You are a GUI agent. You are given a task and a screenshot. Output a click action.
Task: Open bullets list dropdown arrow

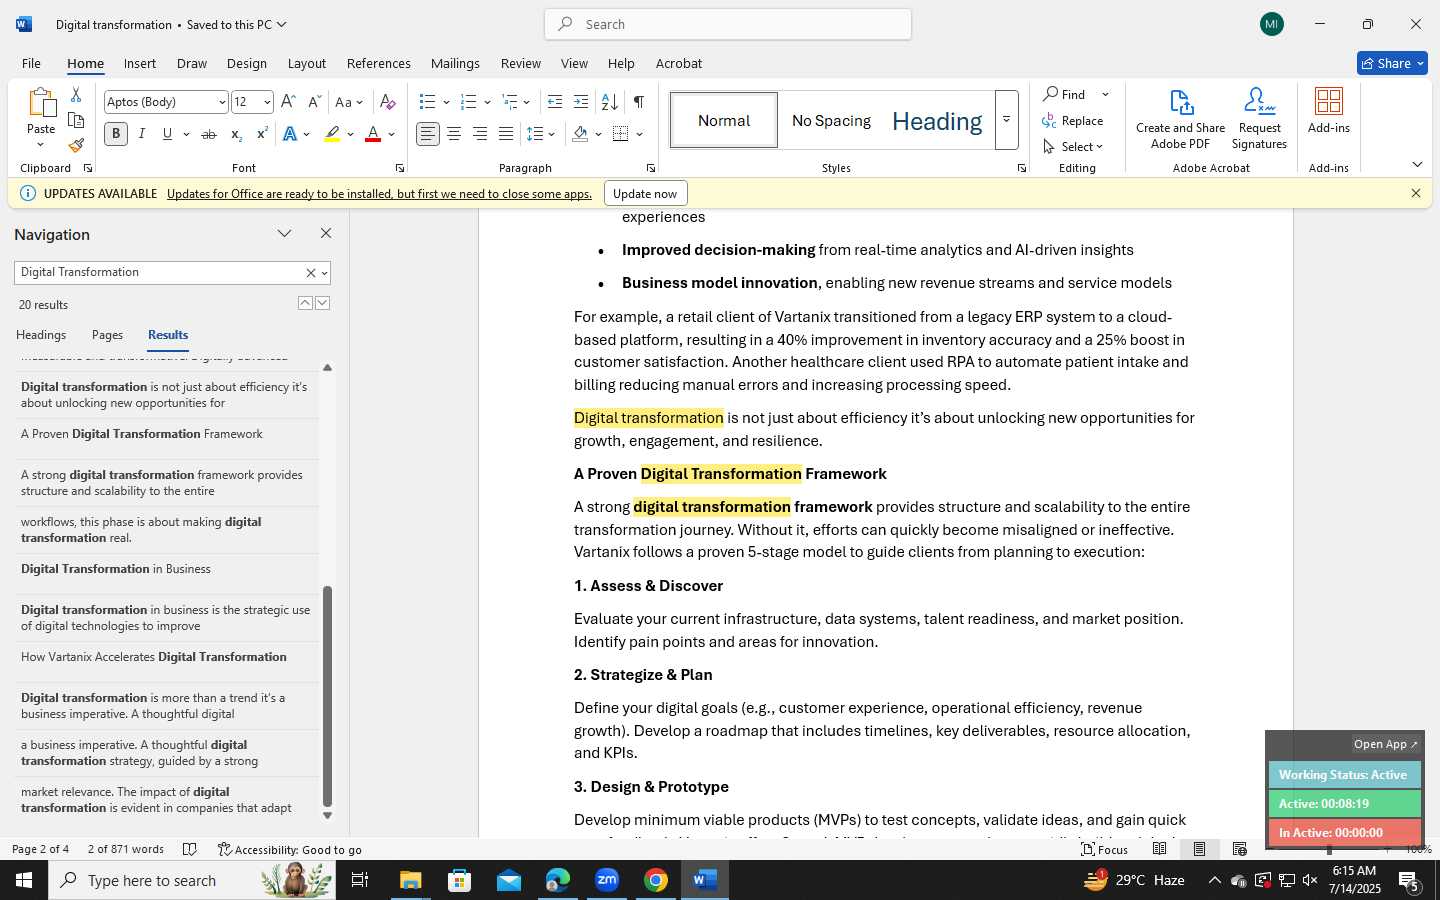point(445,102)
